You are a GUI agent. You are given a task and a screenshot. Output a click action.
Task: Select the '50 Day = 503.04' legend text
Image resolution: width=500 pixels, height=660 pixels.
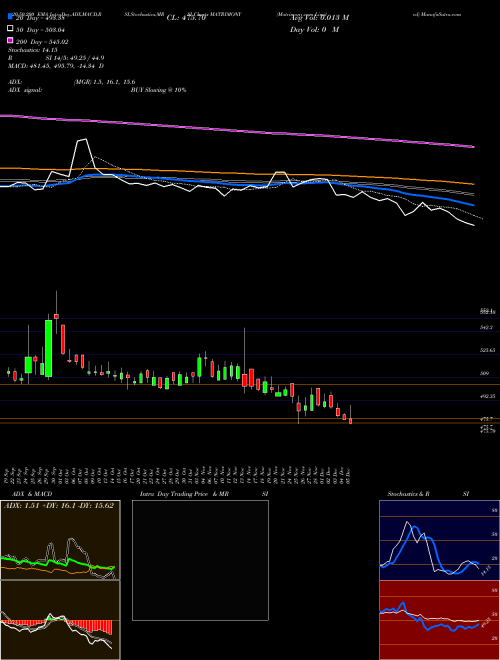point(41,29)
